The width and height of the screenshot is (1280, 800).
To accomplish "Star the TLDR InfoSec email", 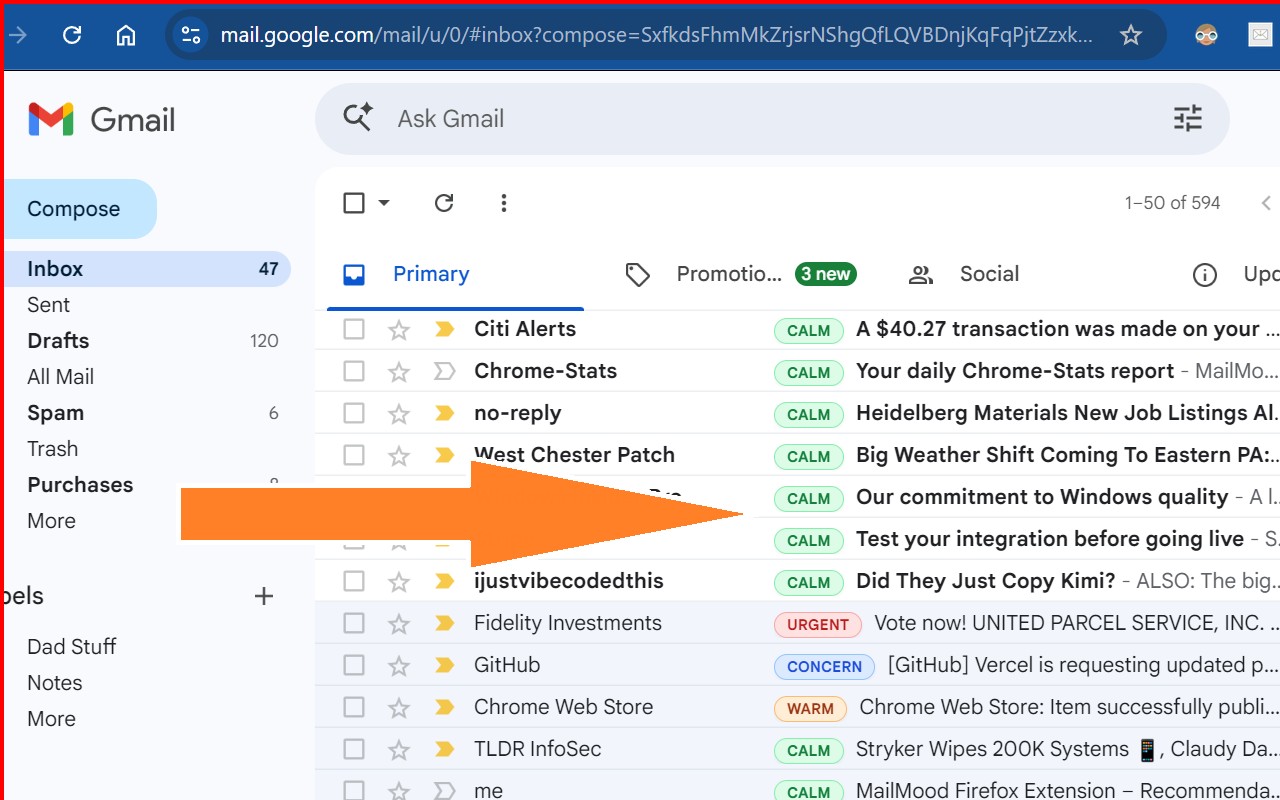I will (399, 749).
